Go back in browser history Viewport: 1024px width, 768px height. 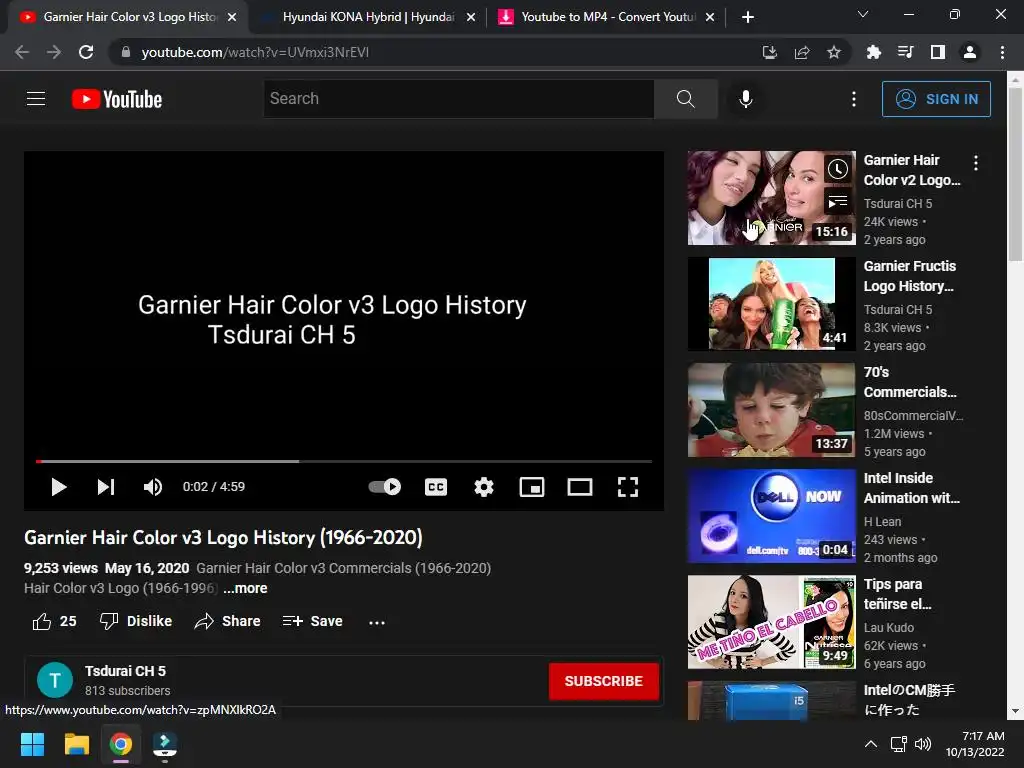click(x=22, y=52)
